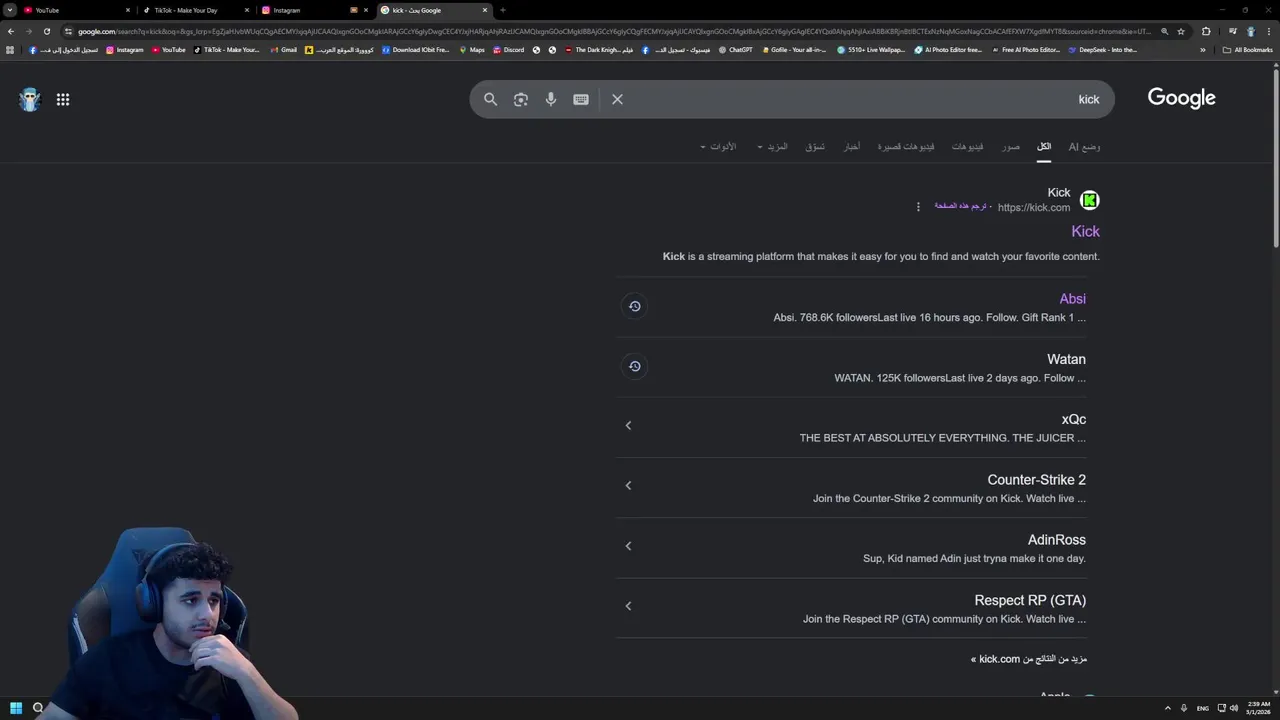Click the ENG language indicator in taskbar

point(1203,708)
